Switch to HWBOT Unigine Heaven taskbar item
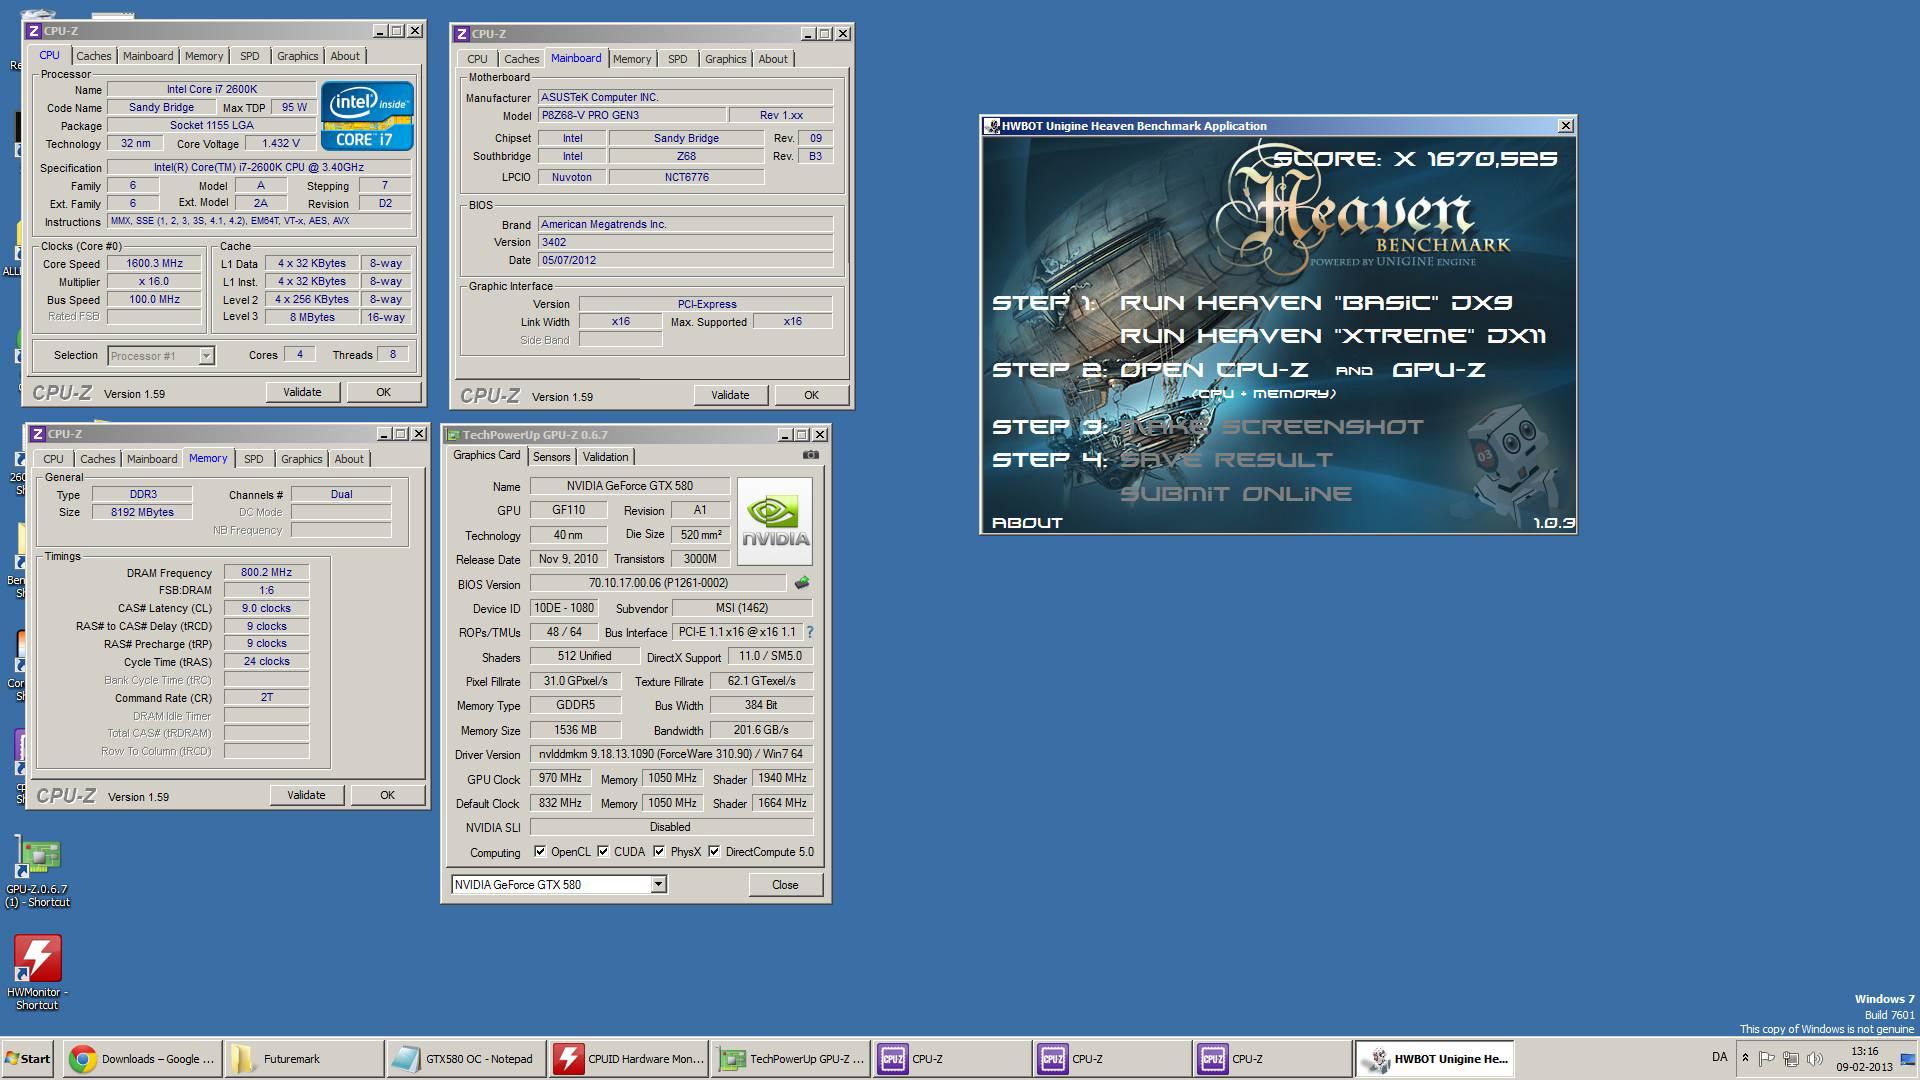 coord(1434,1059)
